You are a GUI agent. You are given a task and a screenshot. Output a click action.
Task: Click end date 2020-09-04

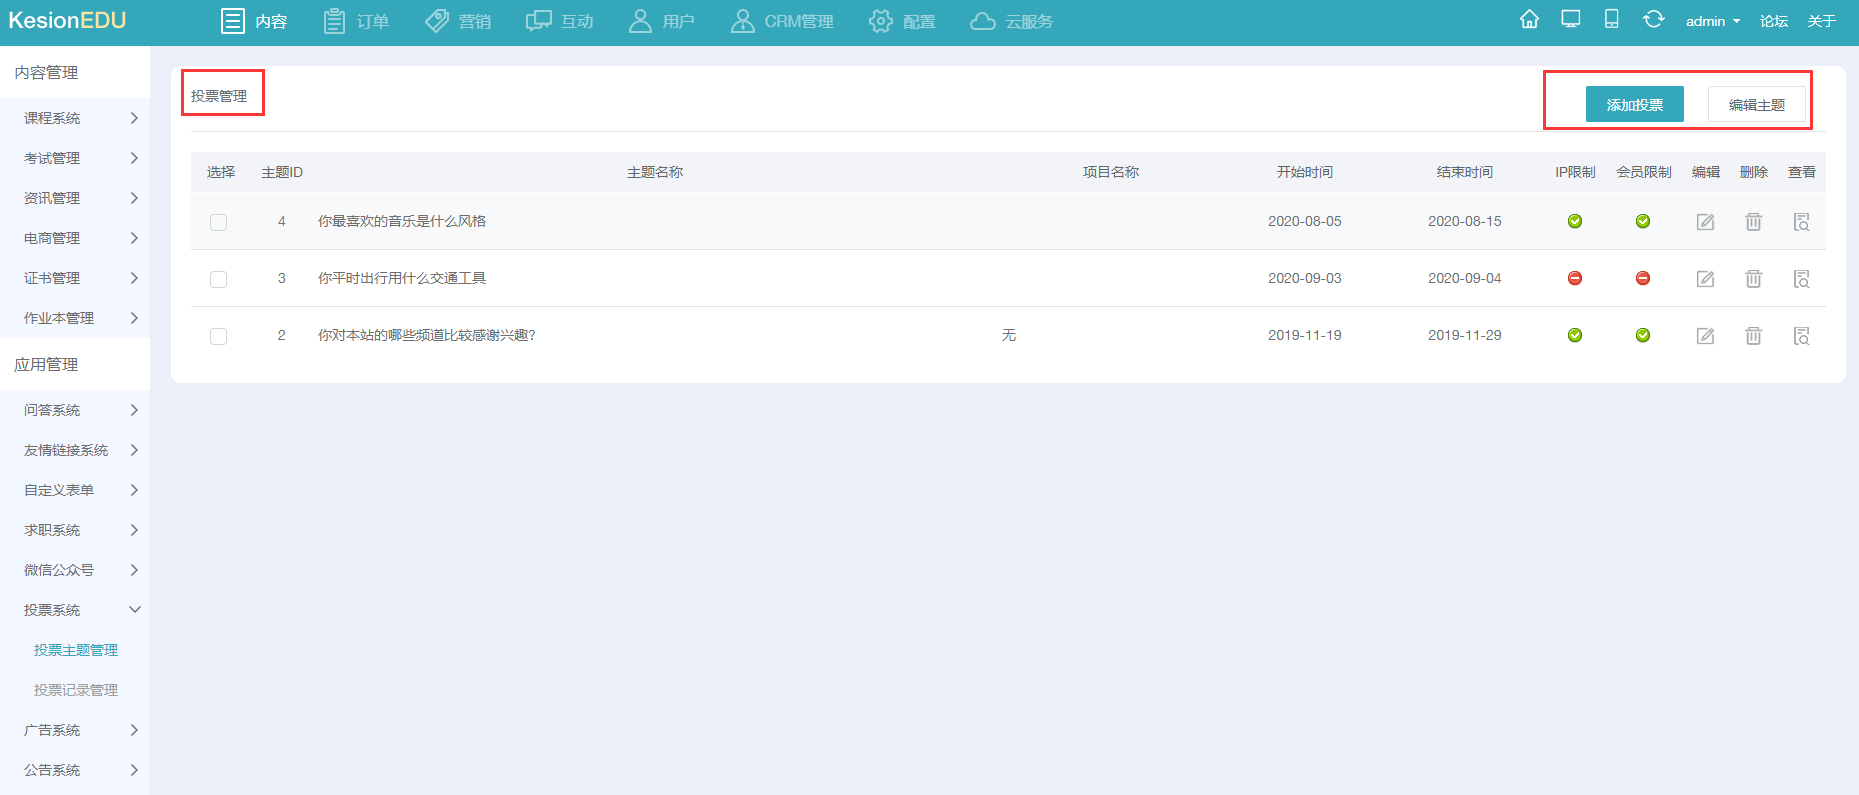[x=1465, y=278]
